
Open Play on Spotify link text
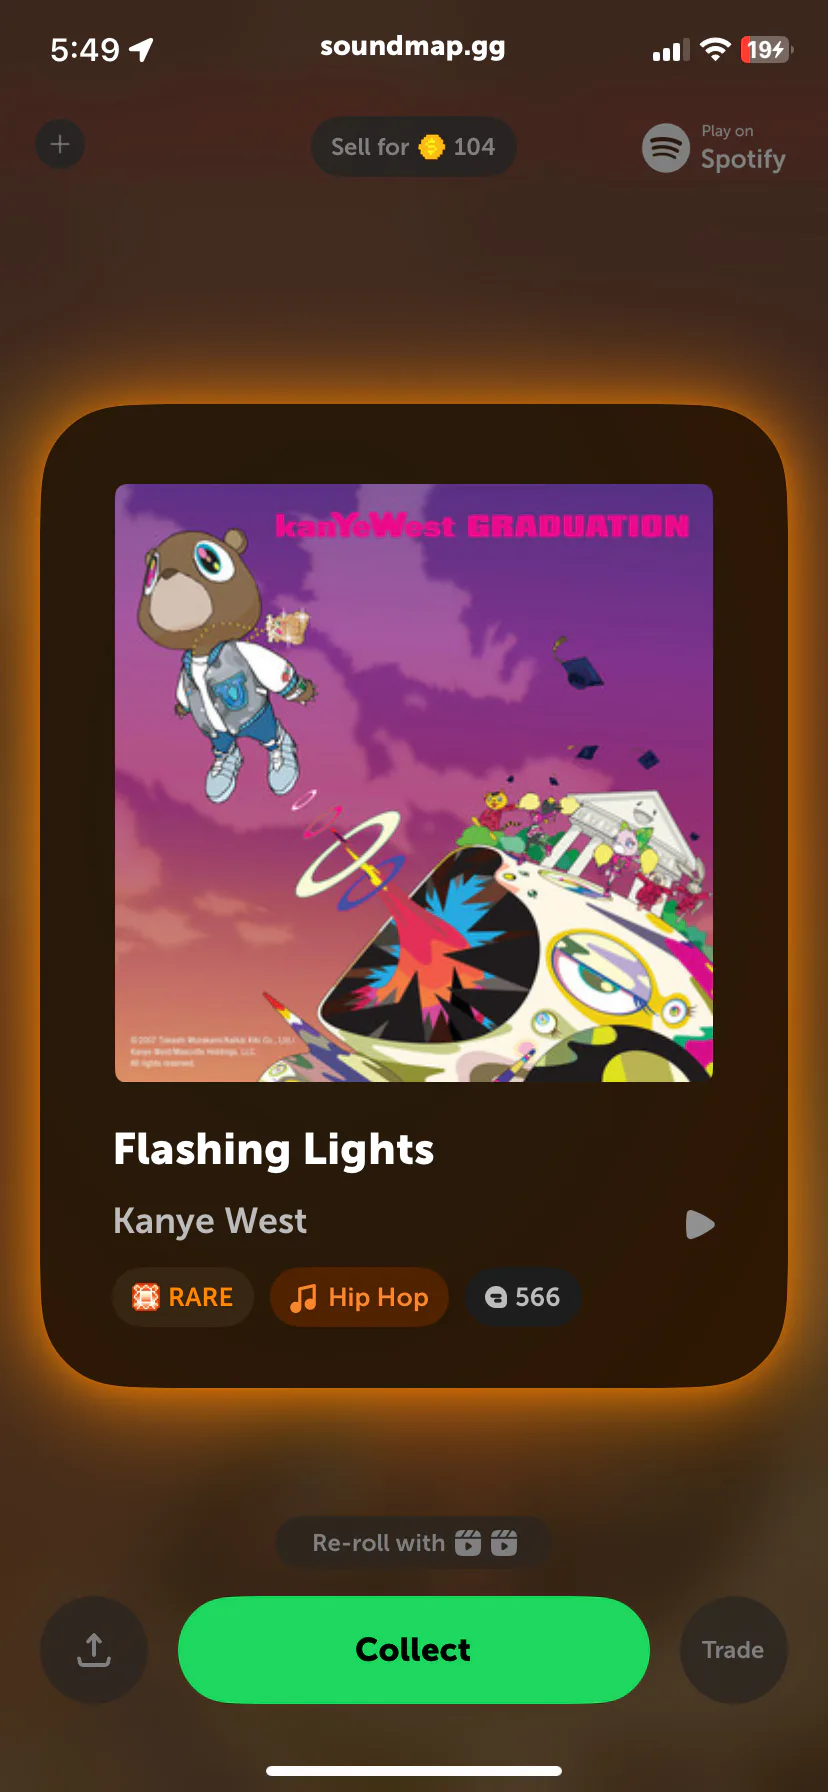743,148
